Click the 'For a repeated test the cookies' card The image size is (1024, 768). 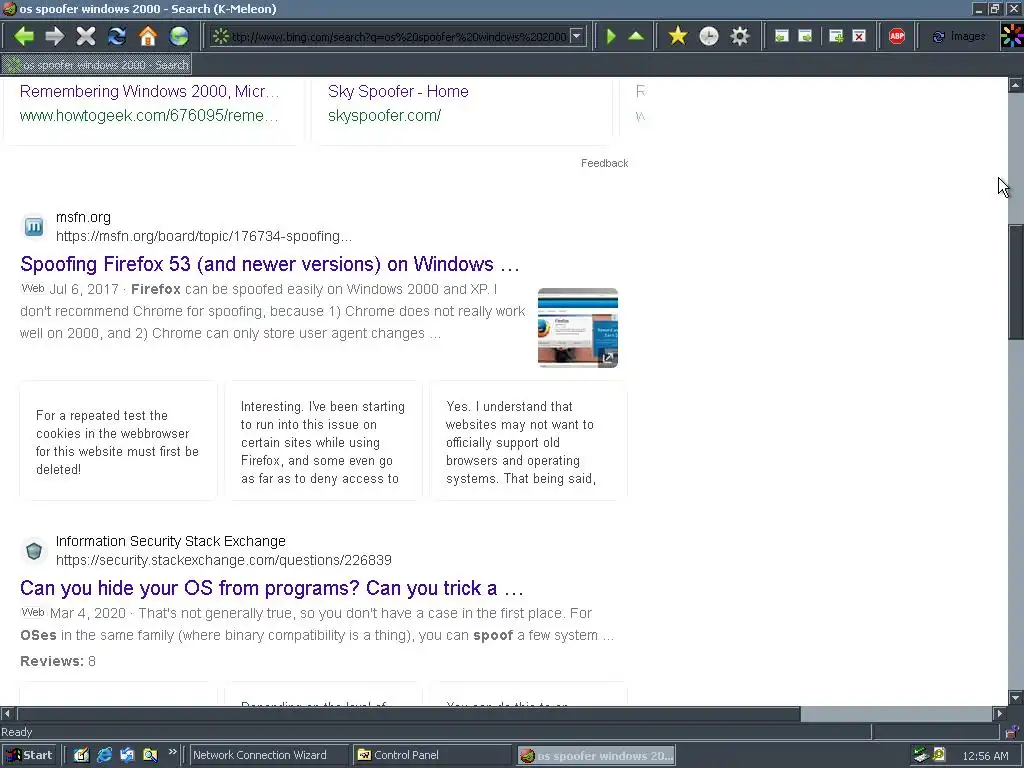pos(118,442)
